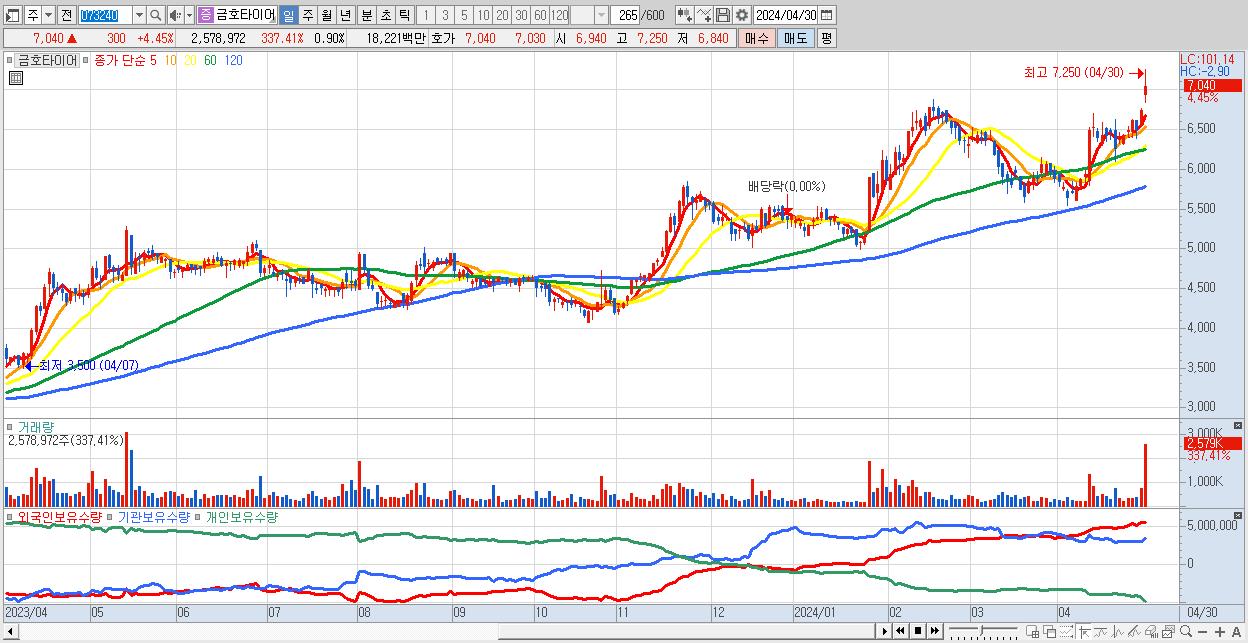Open the dropdown beside the speaker icon

point(189,15)
